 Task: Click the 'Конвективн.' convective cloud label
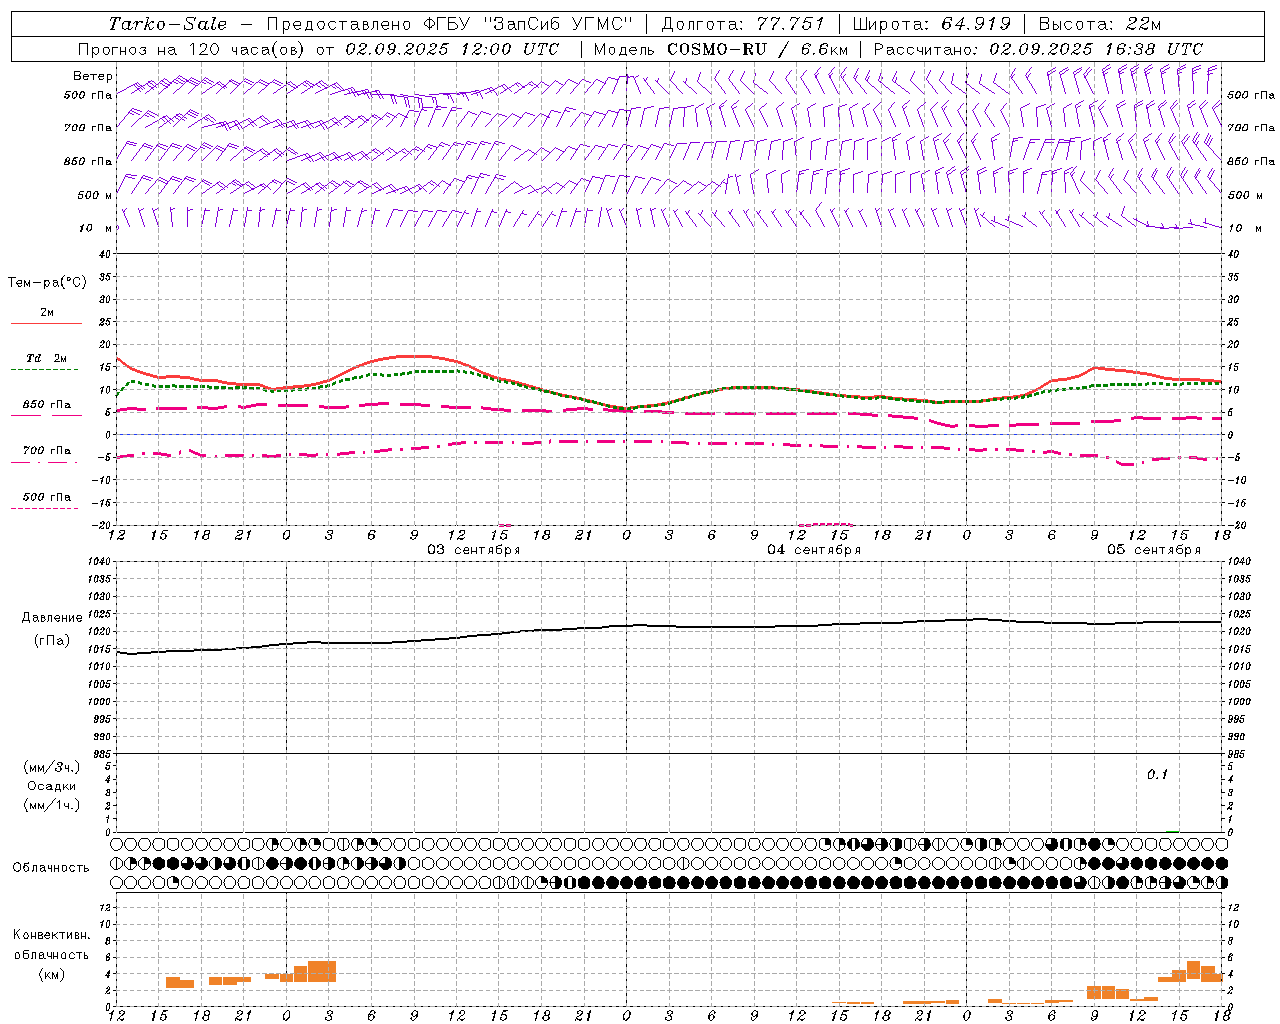coord(51,935)
